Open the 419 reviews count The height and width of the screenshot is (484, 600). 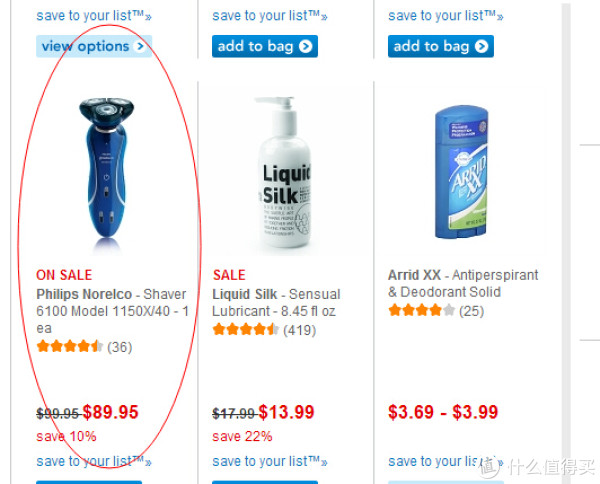click(x=299, y=330)
